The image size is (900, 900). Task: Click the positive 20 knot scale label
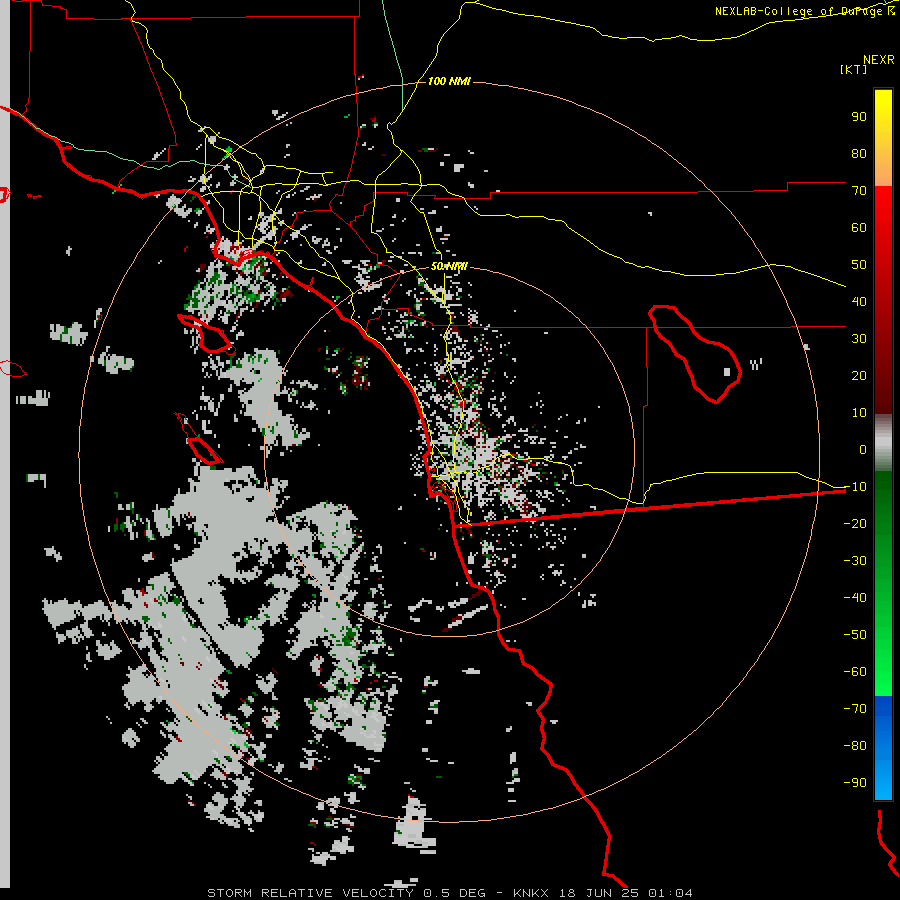point(859,375)
